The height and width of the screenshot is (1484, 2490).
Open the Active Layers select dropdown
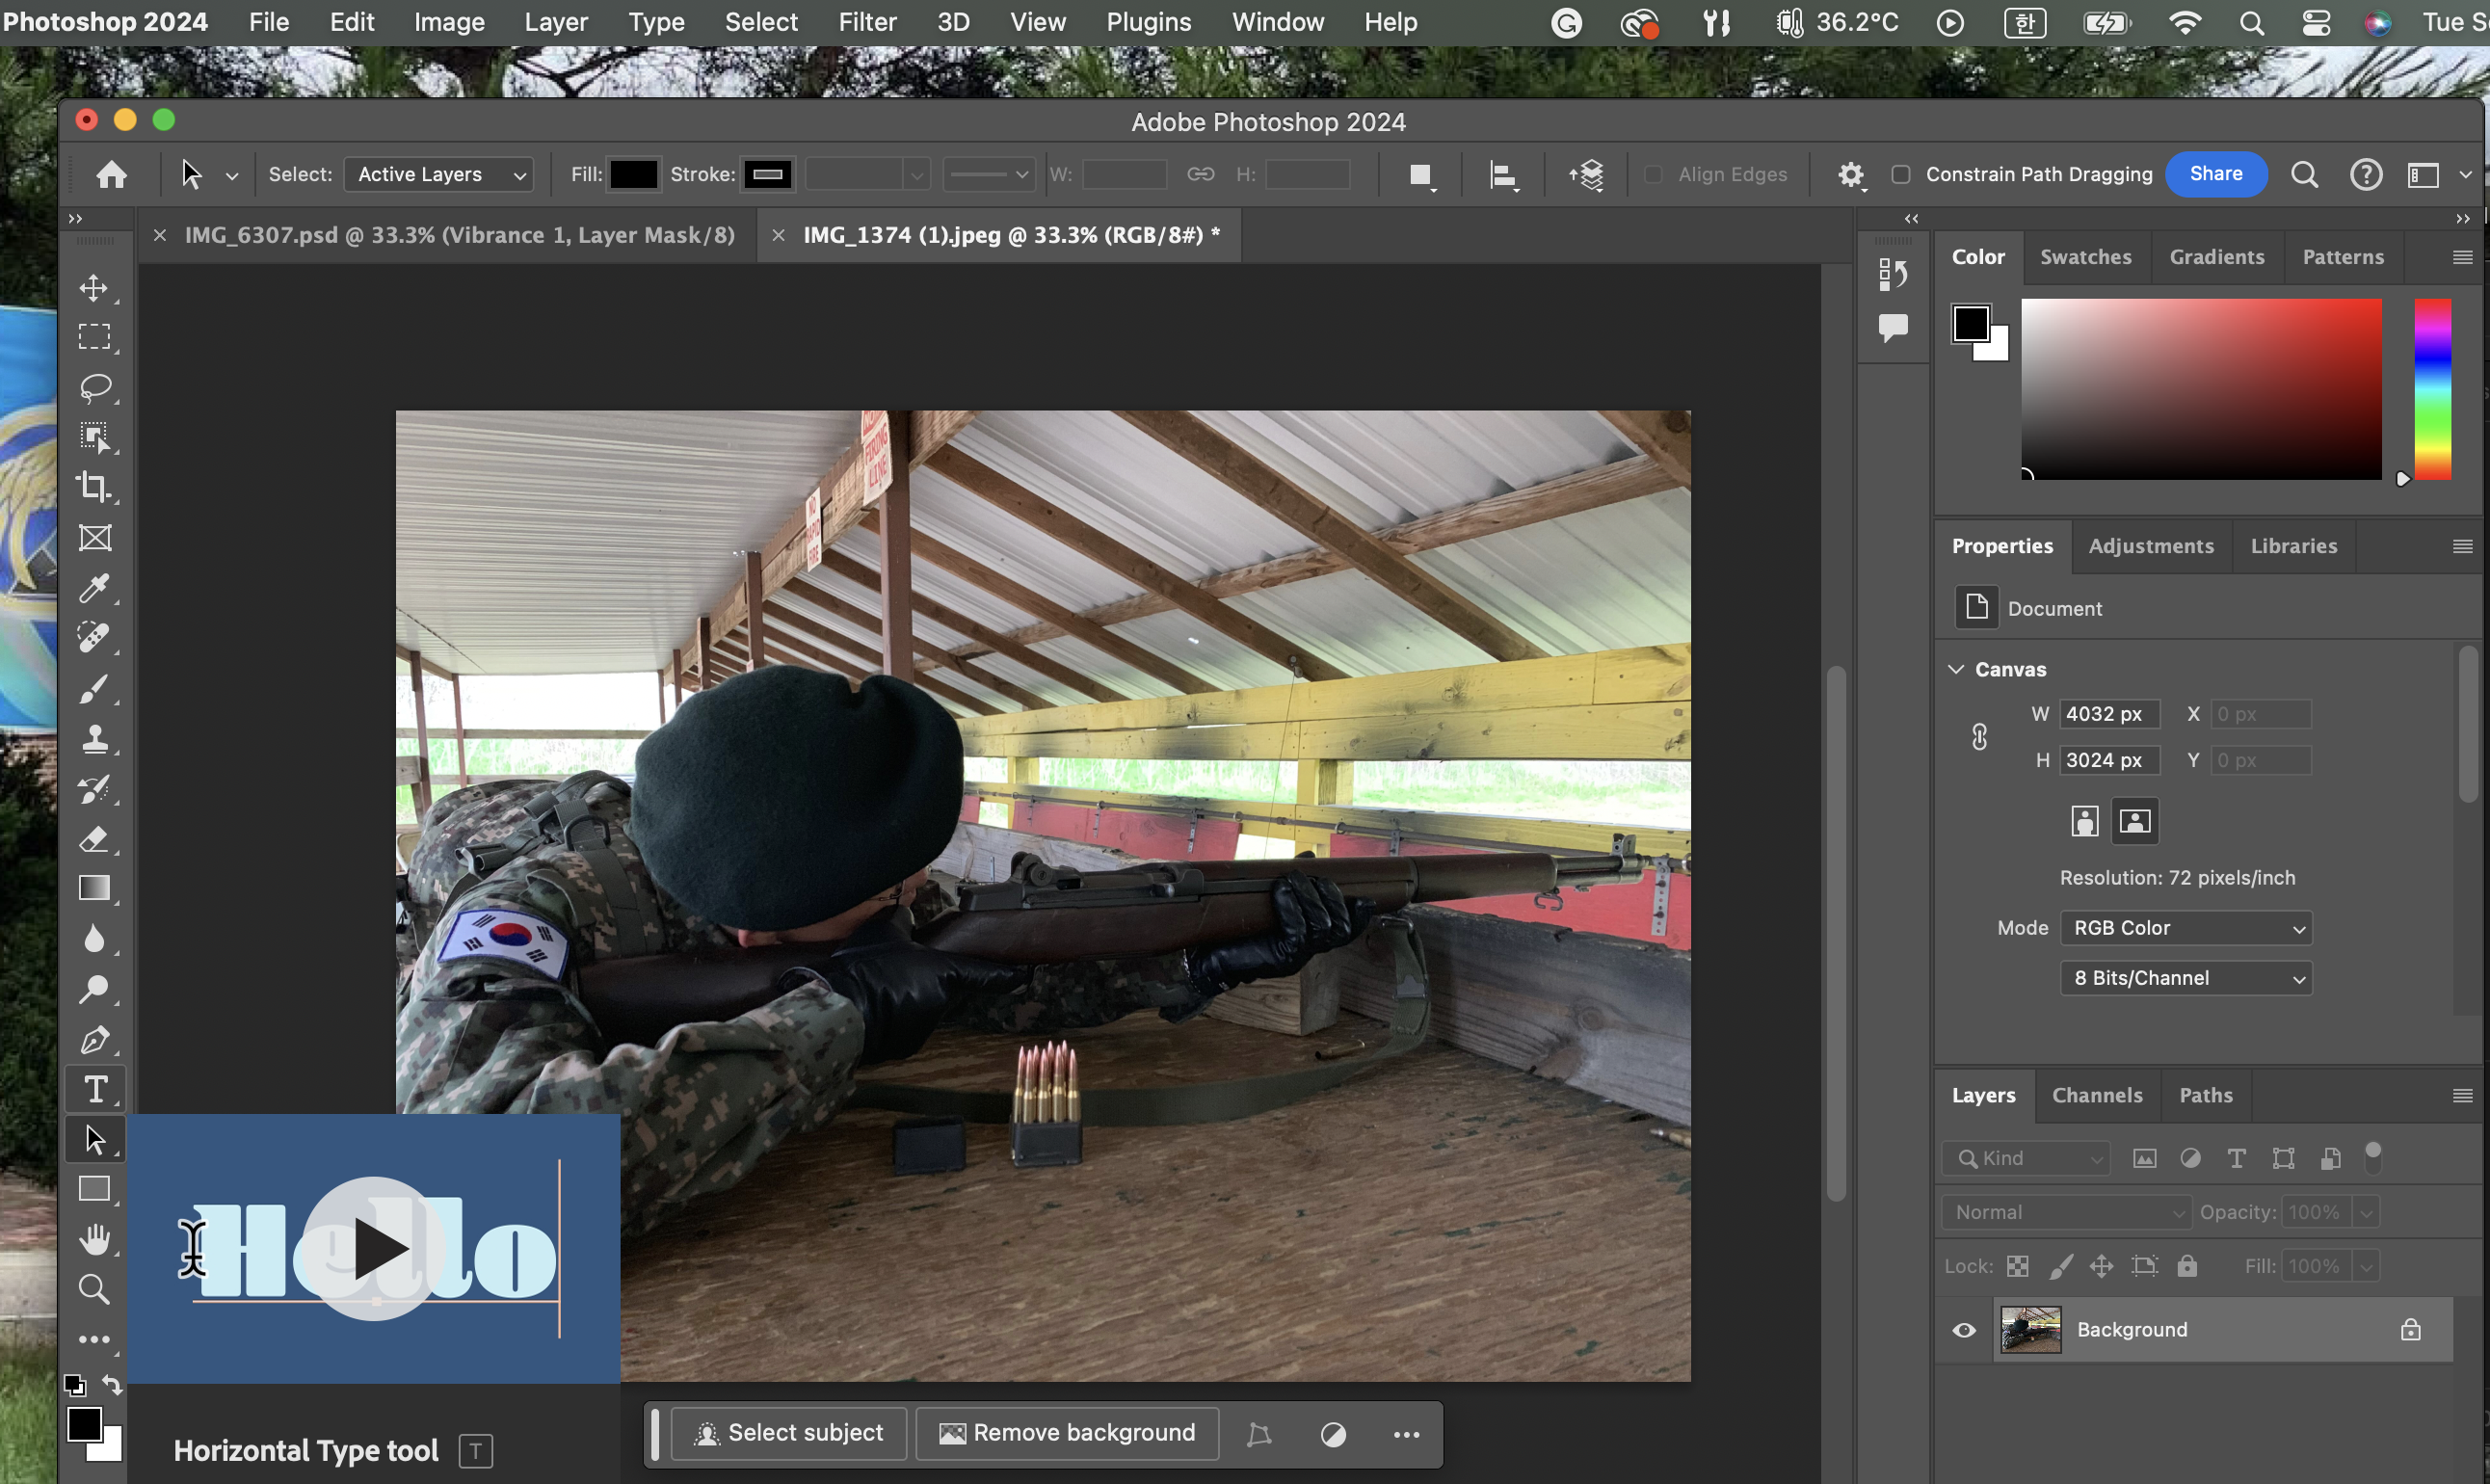[438, 174]
